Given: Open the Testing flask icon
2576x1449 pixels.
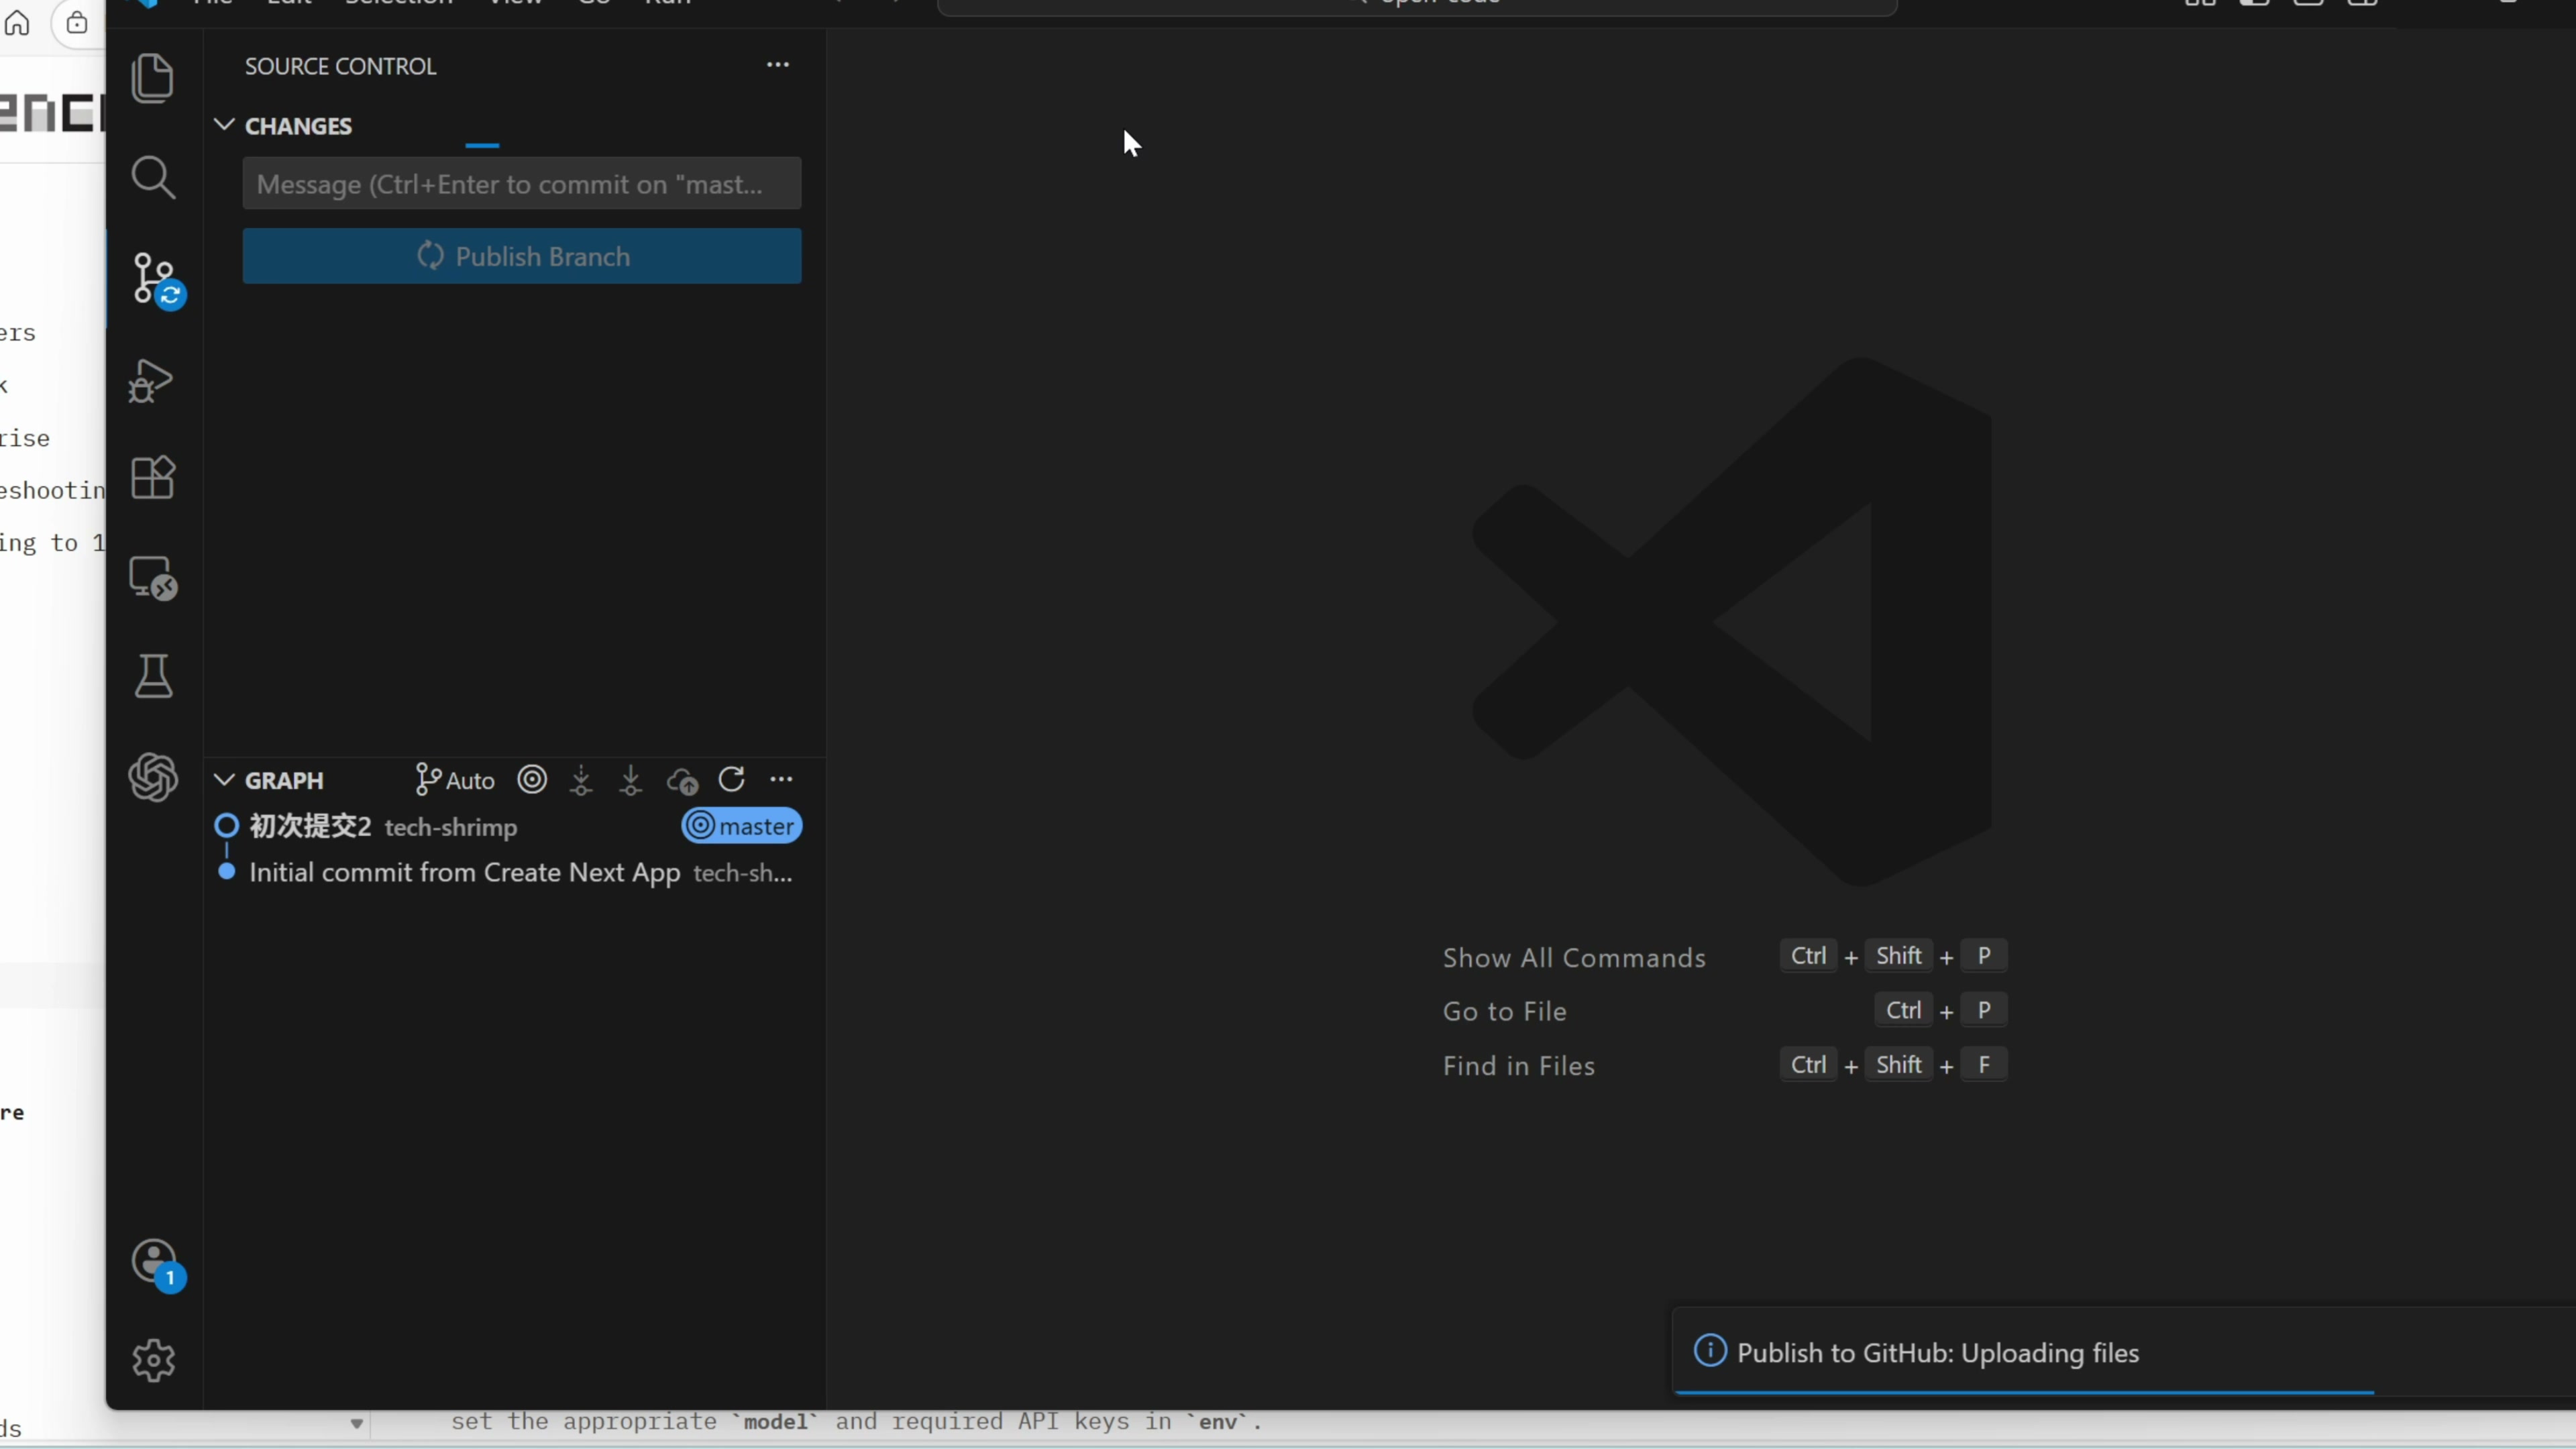Looking at the screenshot, I should tap(152, 677).
